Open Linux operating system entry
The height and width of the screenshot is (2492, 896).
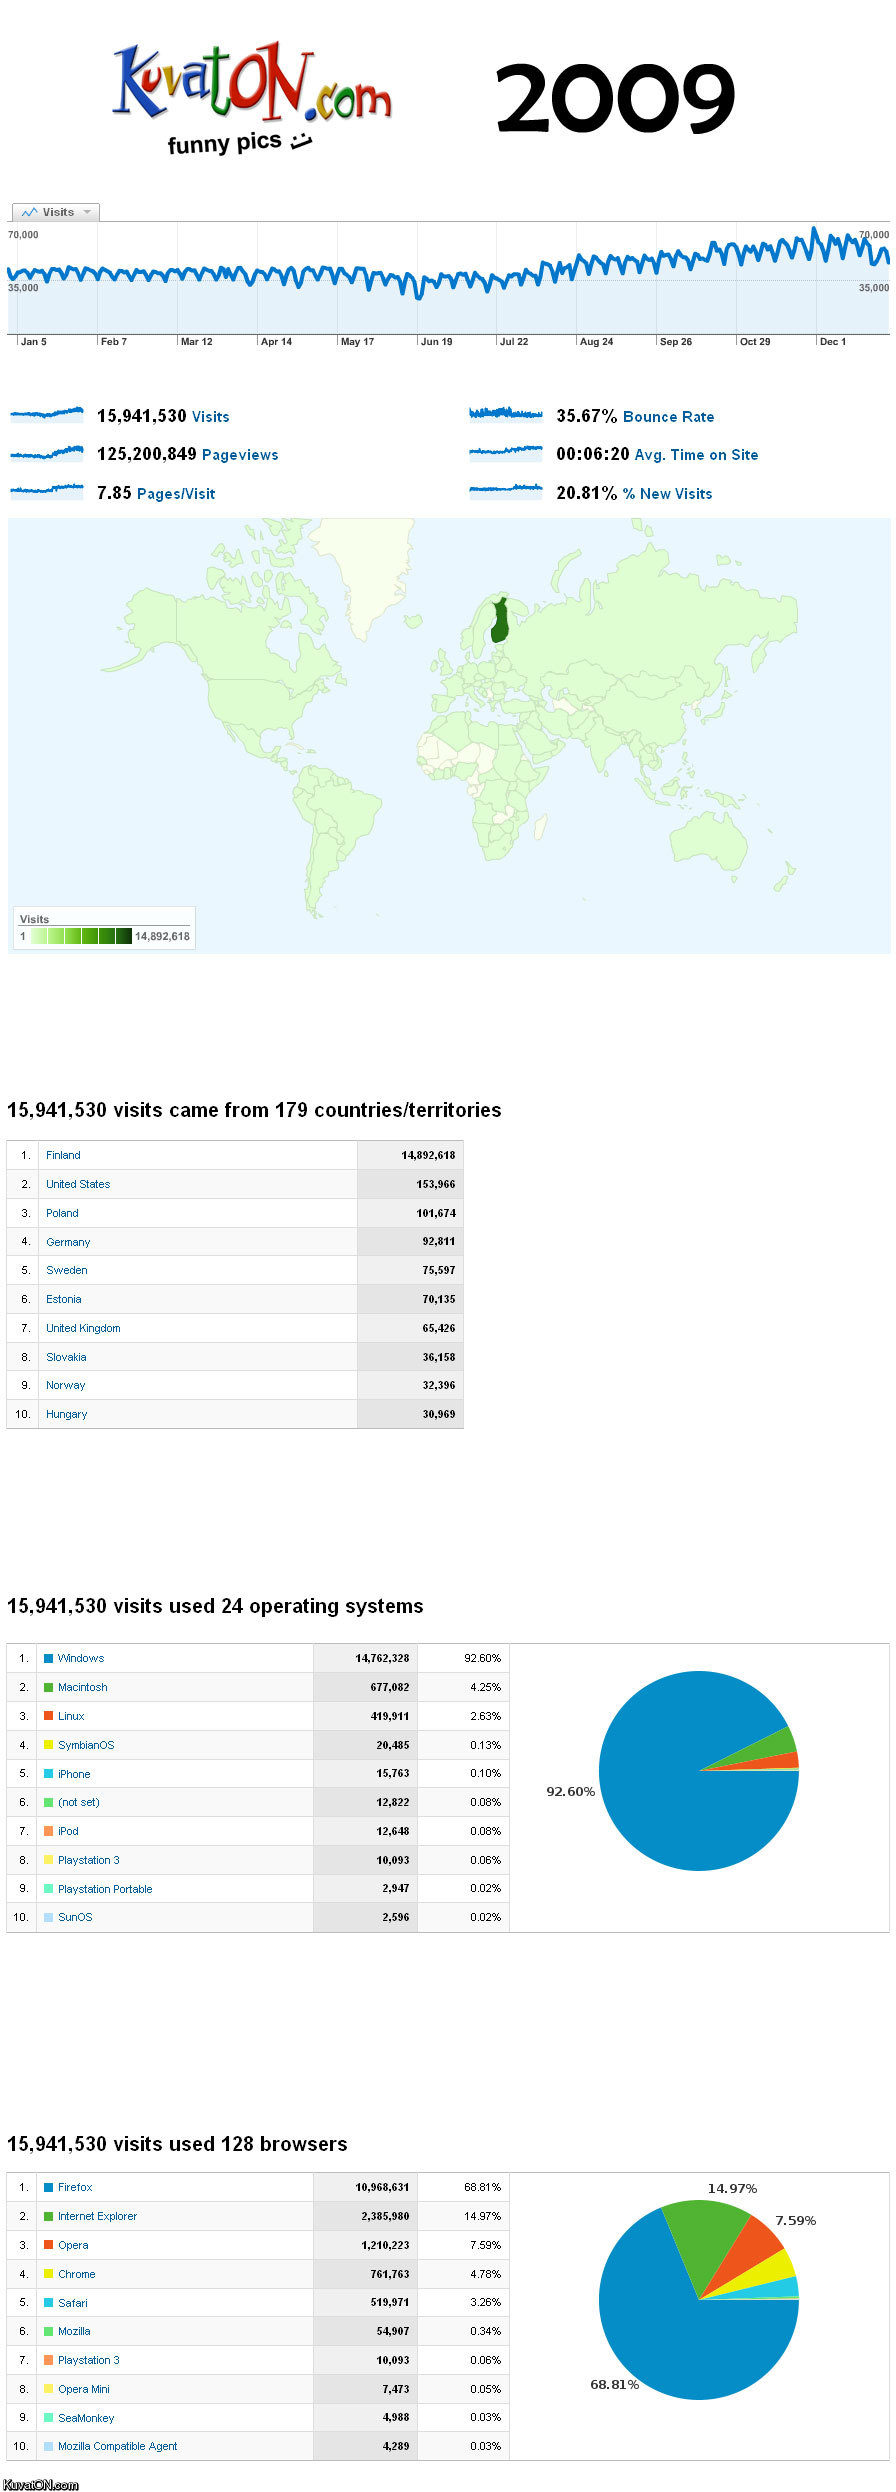(x=71, y=1716)
